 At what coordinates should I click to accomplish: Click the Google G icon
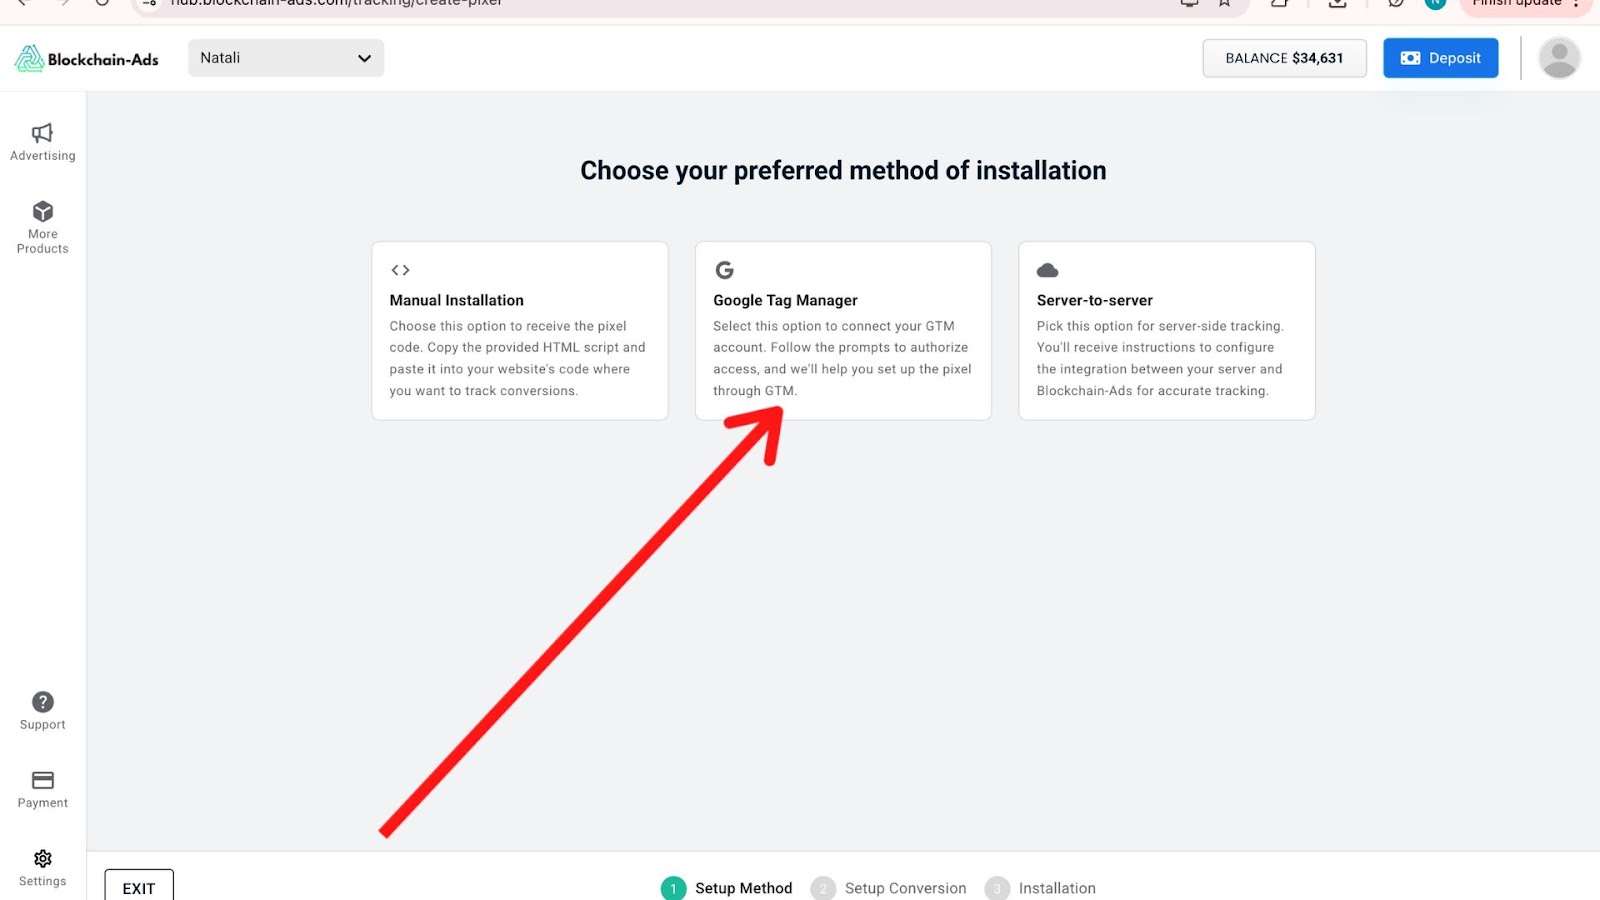click(x=724, y=270)
